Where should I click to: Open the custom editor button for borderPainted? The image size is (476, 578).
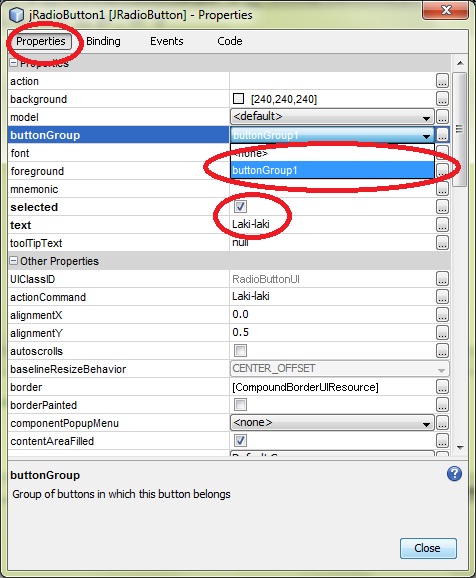(x=442, y=405)
